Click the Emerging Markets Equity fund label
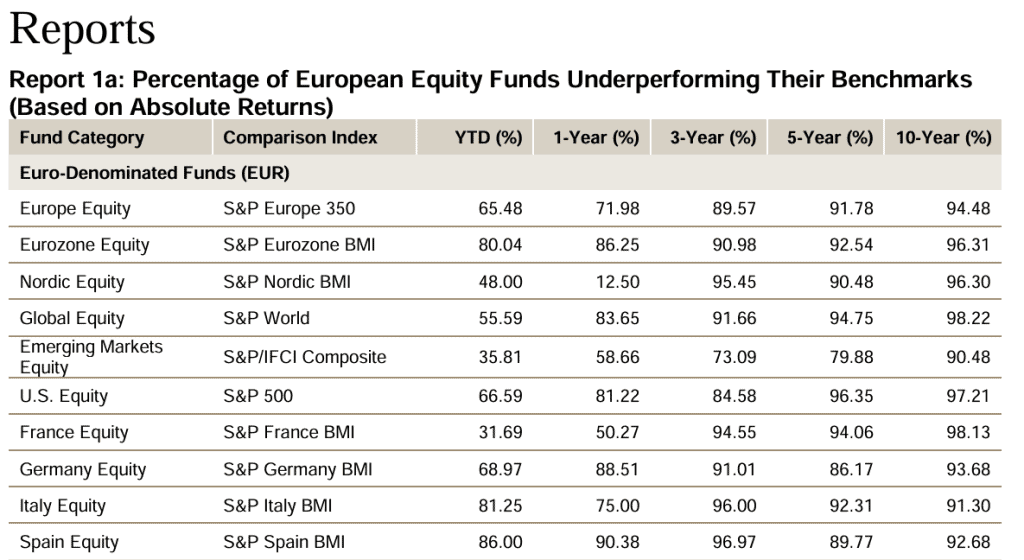This screenshot has height=560, width=1024. pyautogui.click(x=91, y=356)
